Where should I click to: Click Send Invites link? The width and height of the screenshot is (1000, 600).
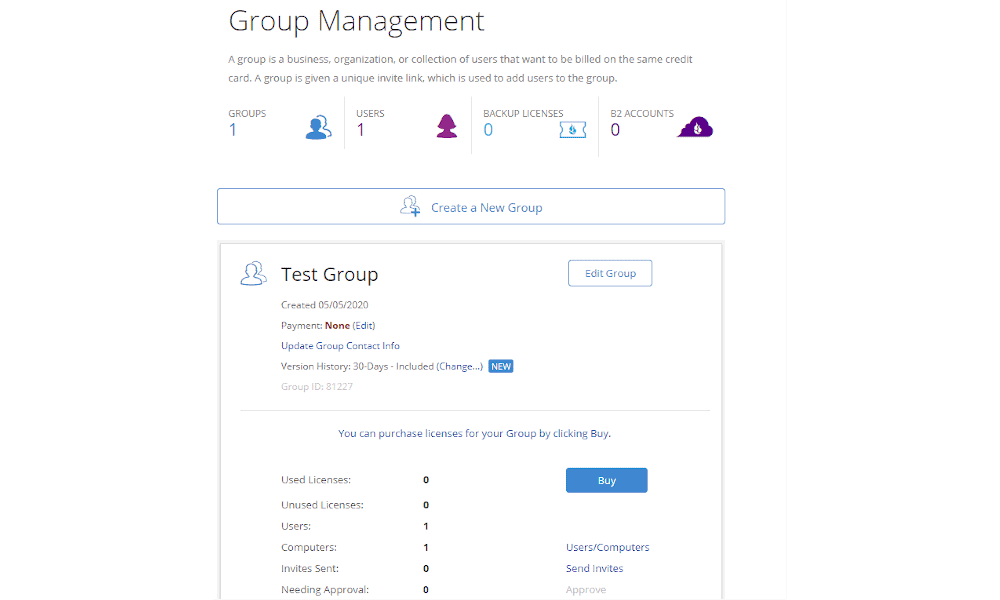[x=594, y=568]
